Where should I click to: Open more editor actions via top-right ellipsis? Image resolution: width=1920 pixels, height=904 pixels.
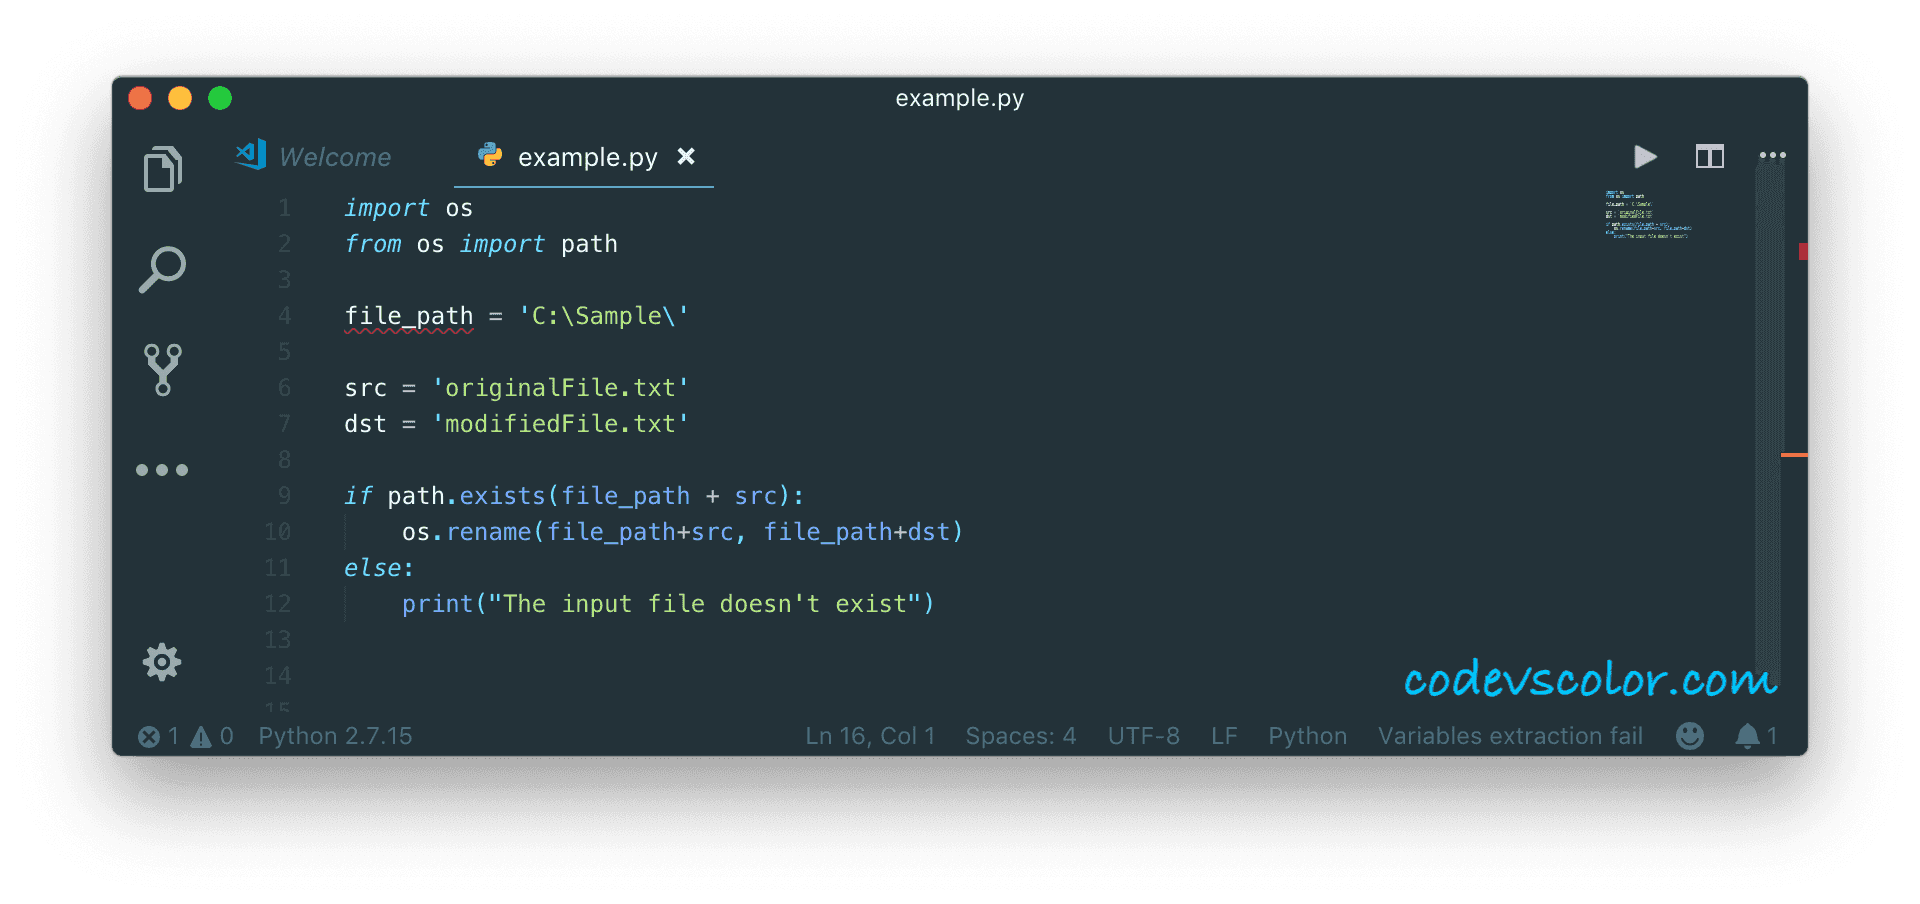(1773, 155)
